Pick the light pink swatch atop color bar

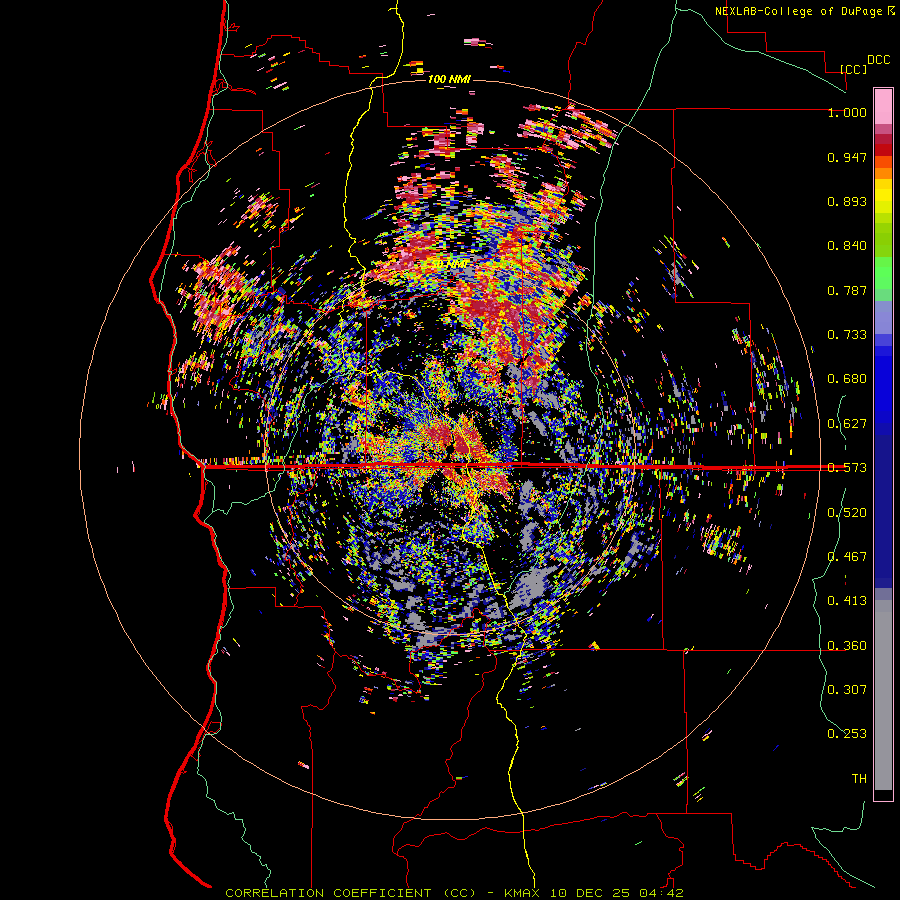883,106
